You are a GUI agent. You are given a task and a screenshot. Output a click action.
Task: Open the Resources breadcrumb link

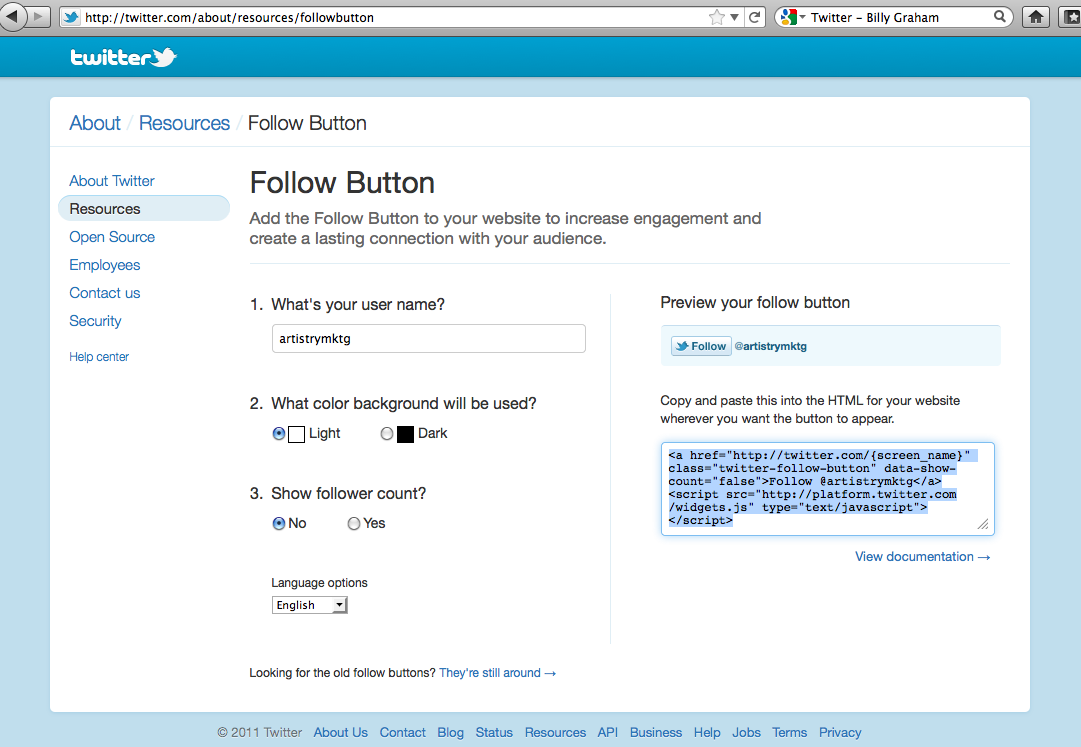point(184,123)
